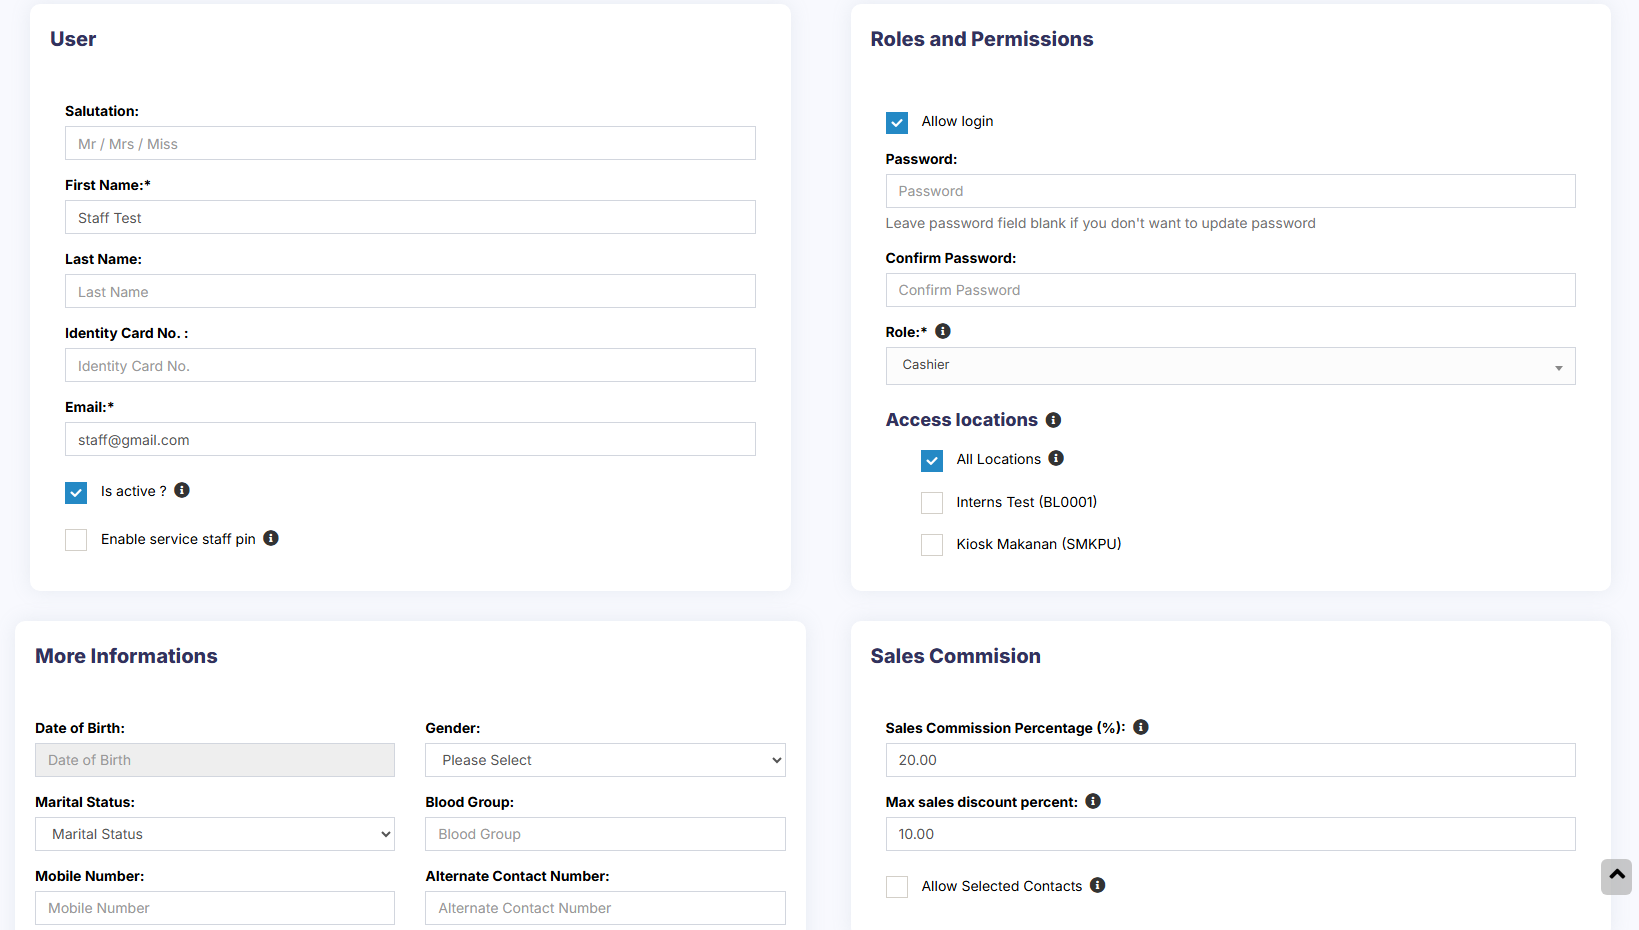Click the Mobile Number input box
Image resolution: width=1639 pixels, height=930 pixels.
(215, 908)
